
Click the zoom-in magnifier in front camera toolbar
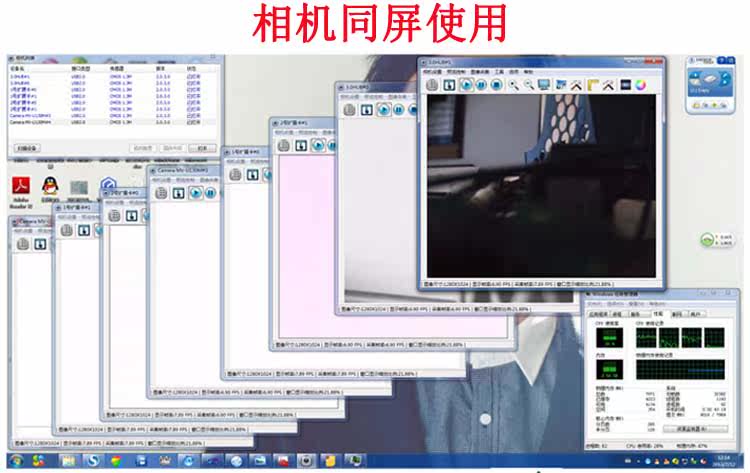[x=513, y=85]
